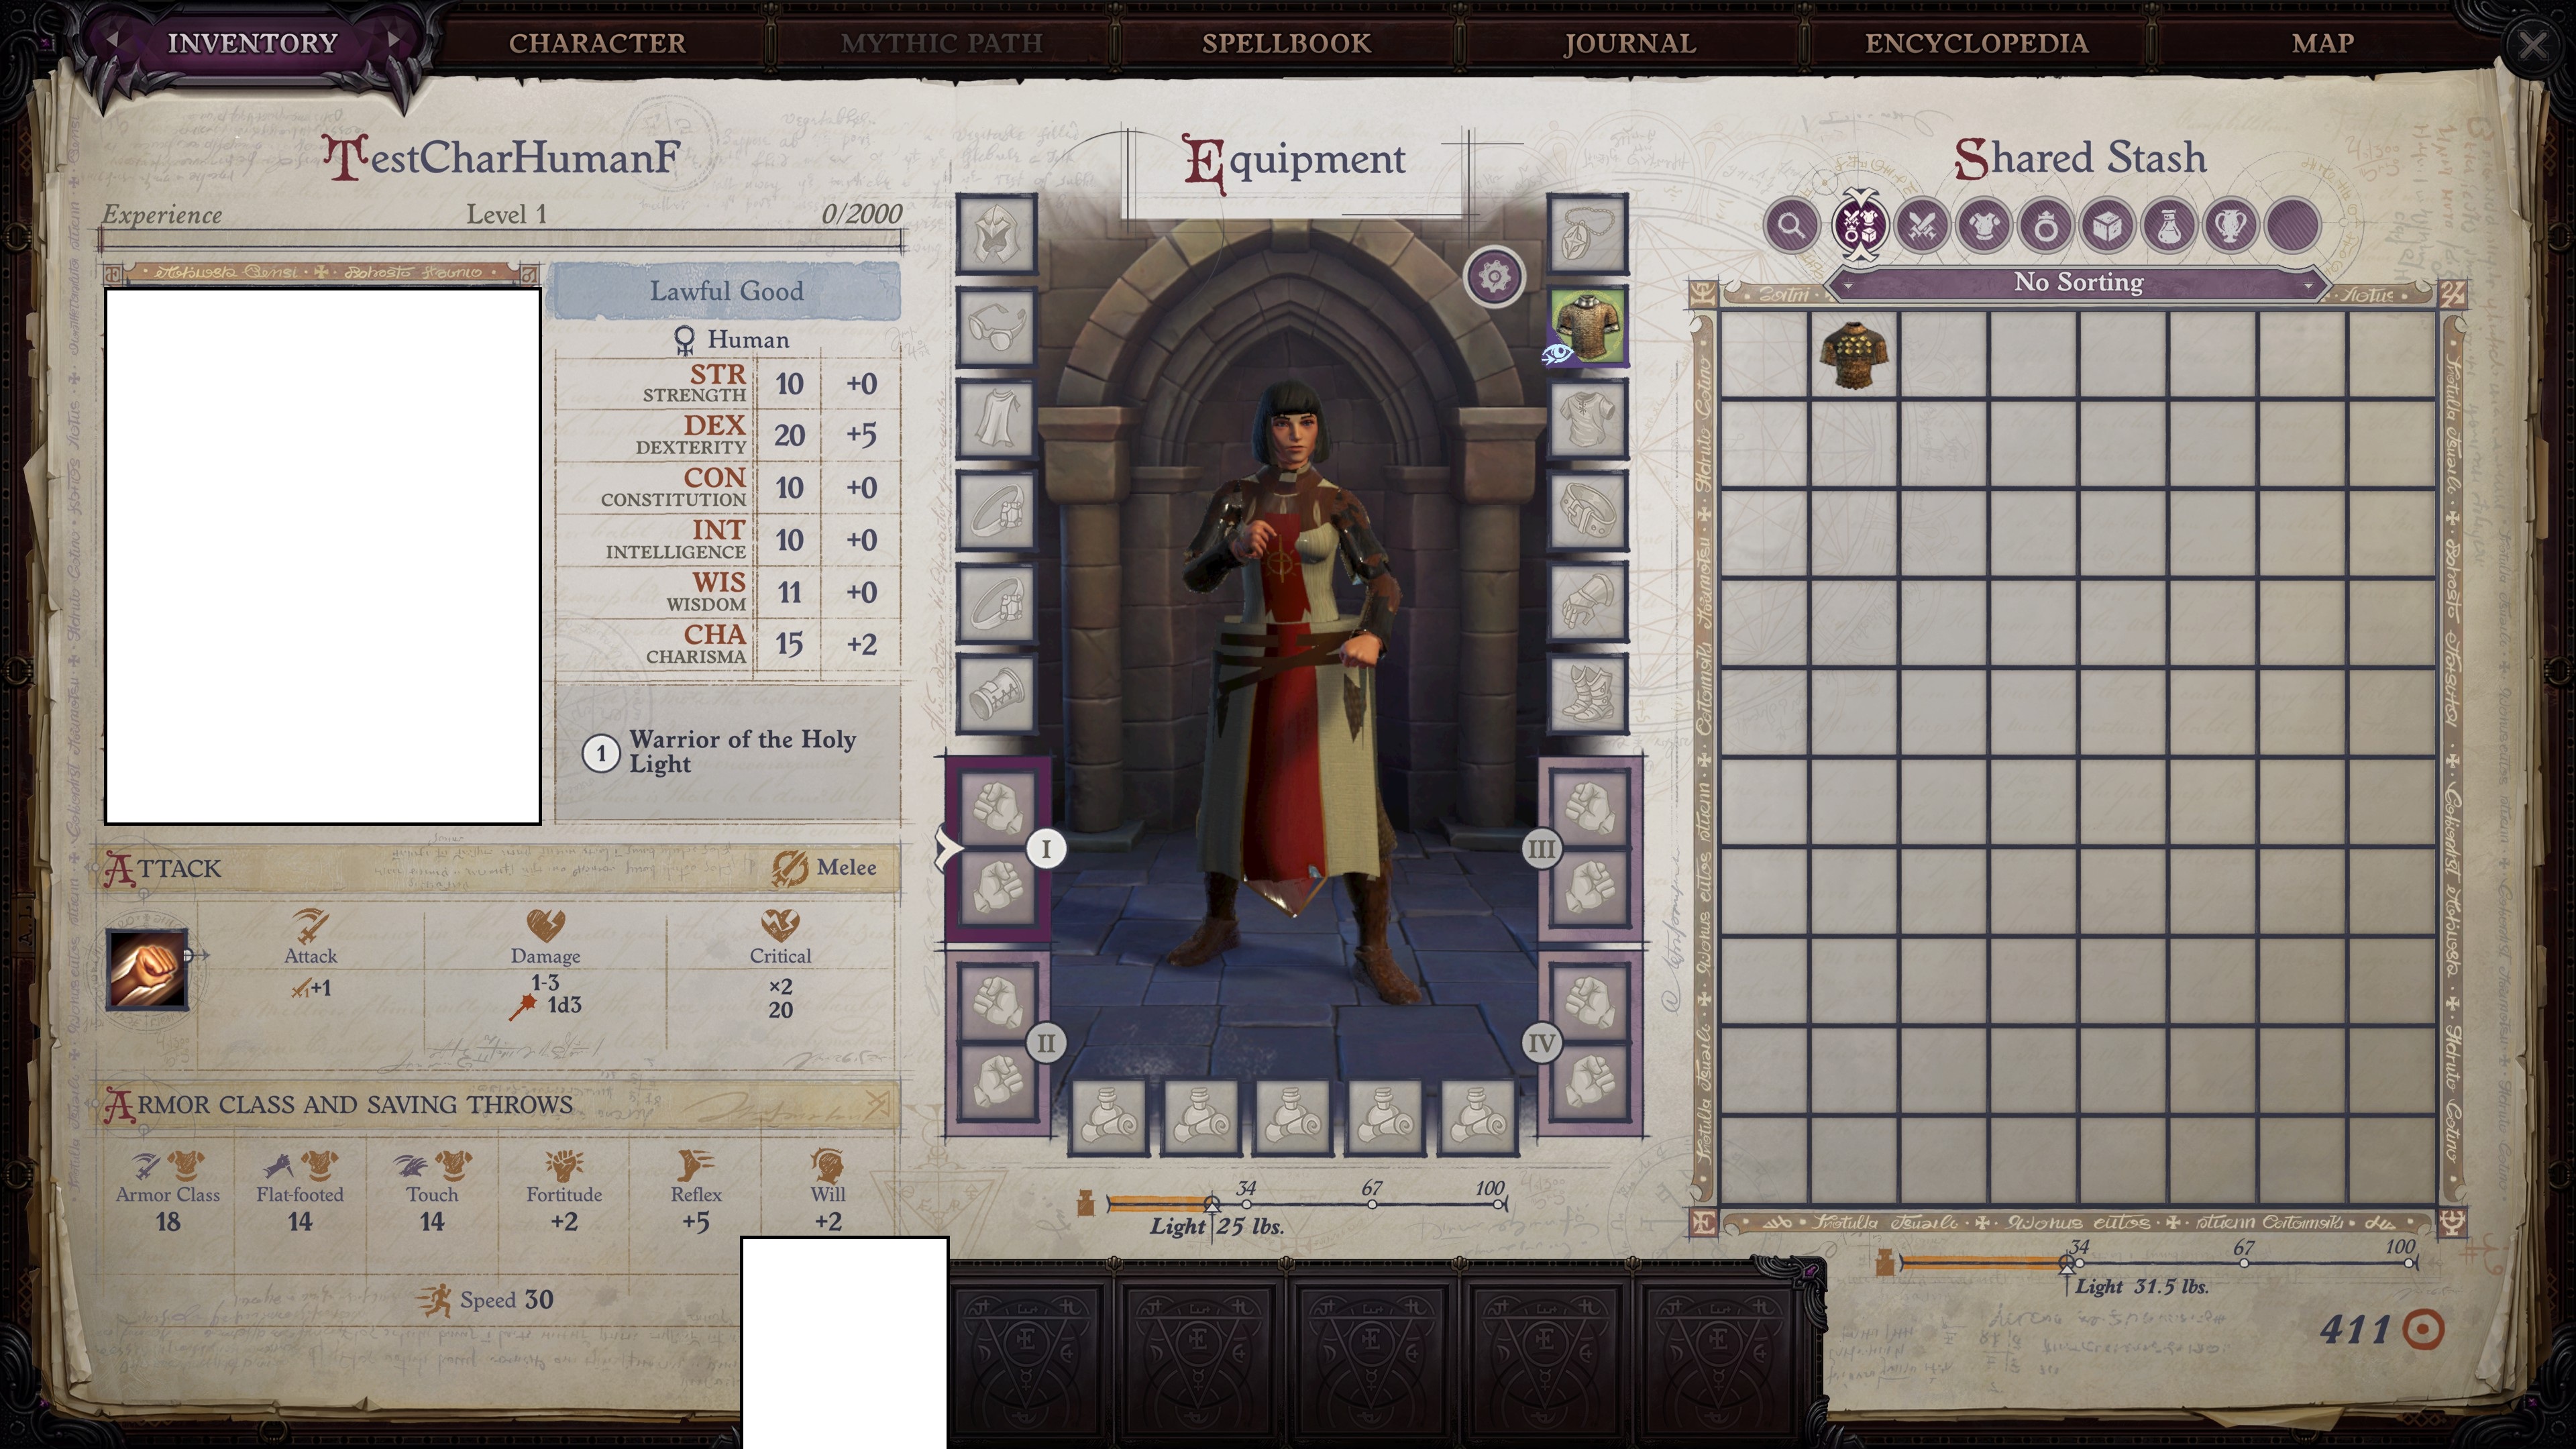Select the empty belt equipment slot
Screen dimensions: 2576x1449
point(1588,511)
